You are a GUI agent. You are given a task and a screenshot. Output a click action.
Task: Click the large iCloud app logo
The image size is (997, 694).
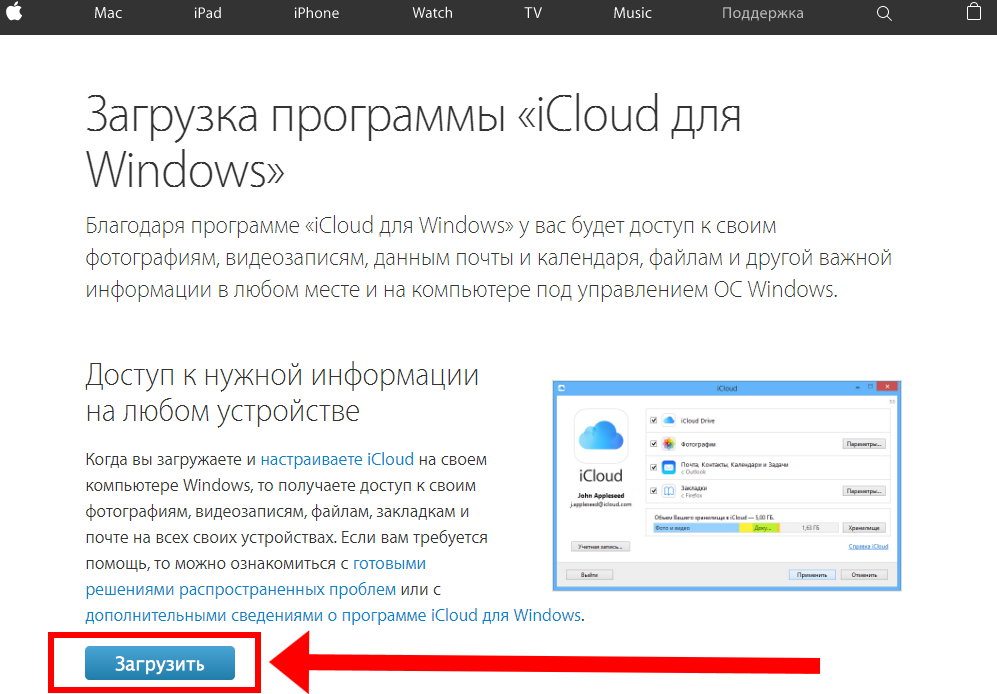click(x=600, y=436)
